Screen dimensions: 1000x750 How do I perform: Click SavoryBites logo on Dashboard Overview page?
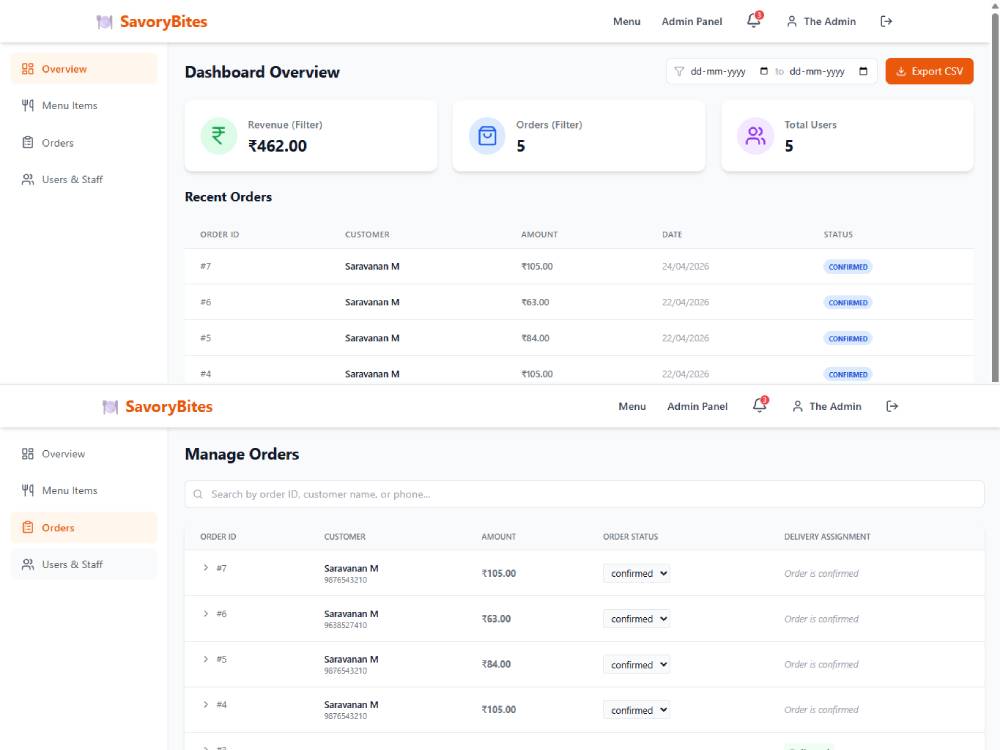(152, 22)
